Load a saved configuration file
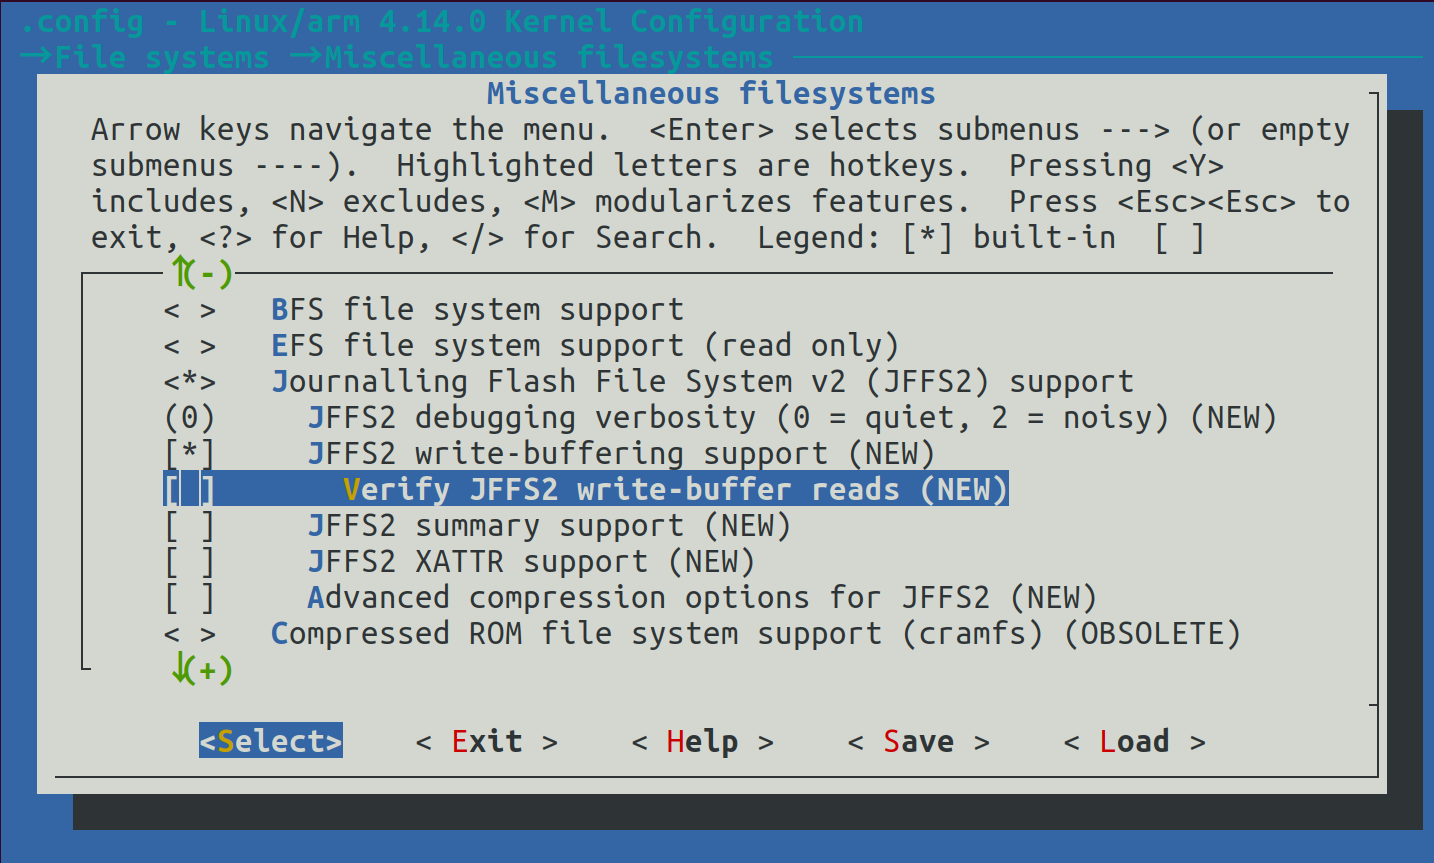This screenshot has width=1434, height=863. 1134,741
